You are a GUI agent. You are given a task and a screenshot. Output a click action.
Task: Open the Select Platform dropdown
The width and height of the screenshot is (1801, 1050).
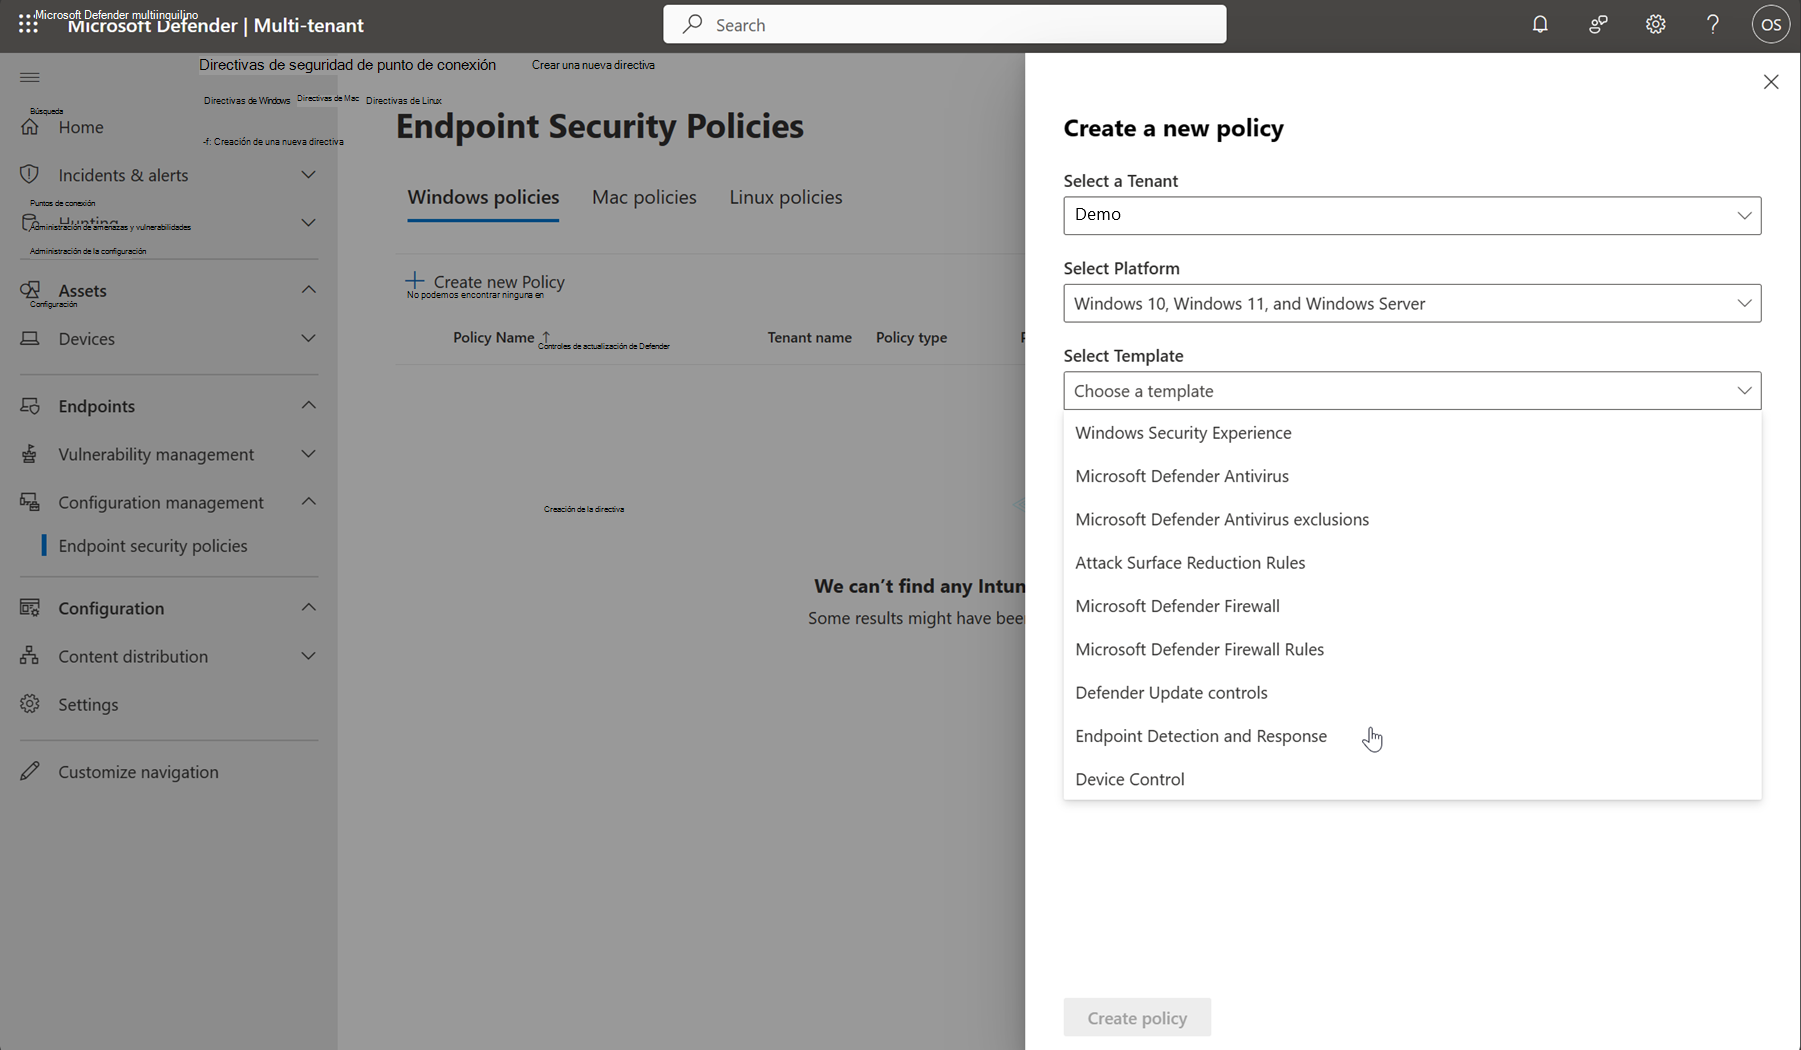1411,303
